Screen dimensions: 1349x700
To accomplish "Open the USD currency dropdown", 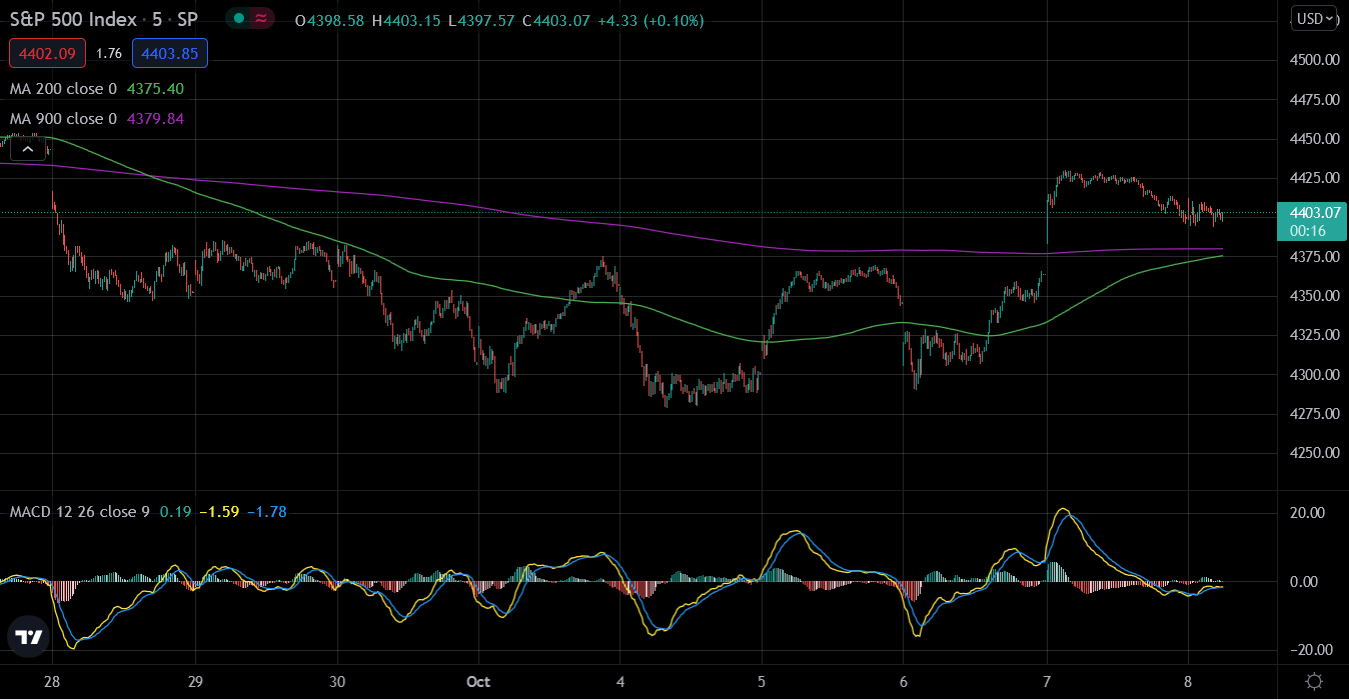I will pos(1315,18).
